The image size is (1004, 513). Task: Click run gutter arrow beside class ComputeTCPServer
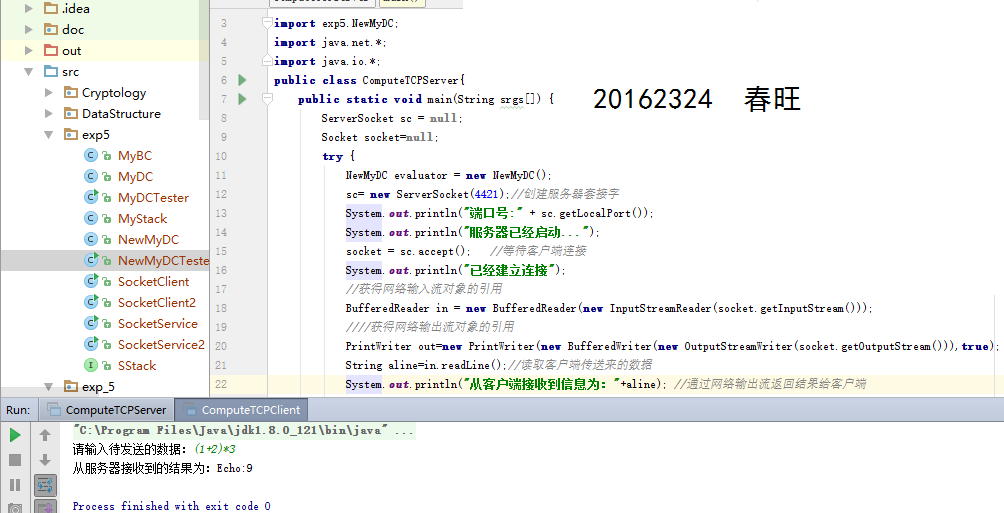[x=242, y=80]
